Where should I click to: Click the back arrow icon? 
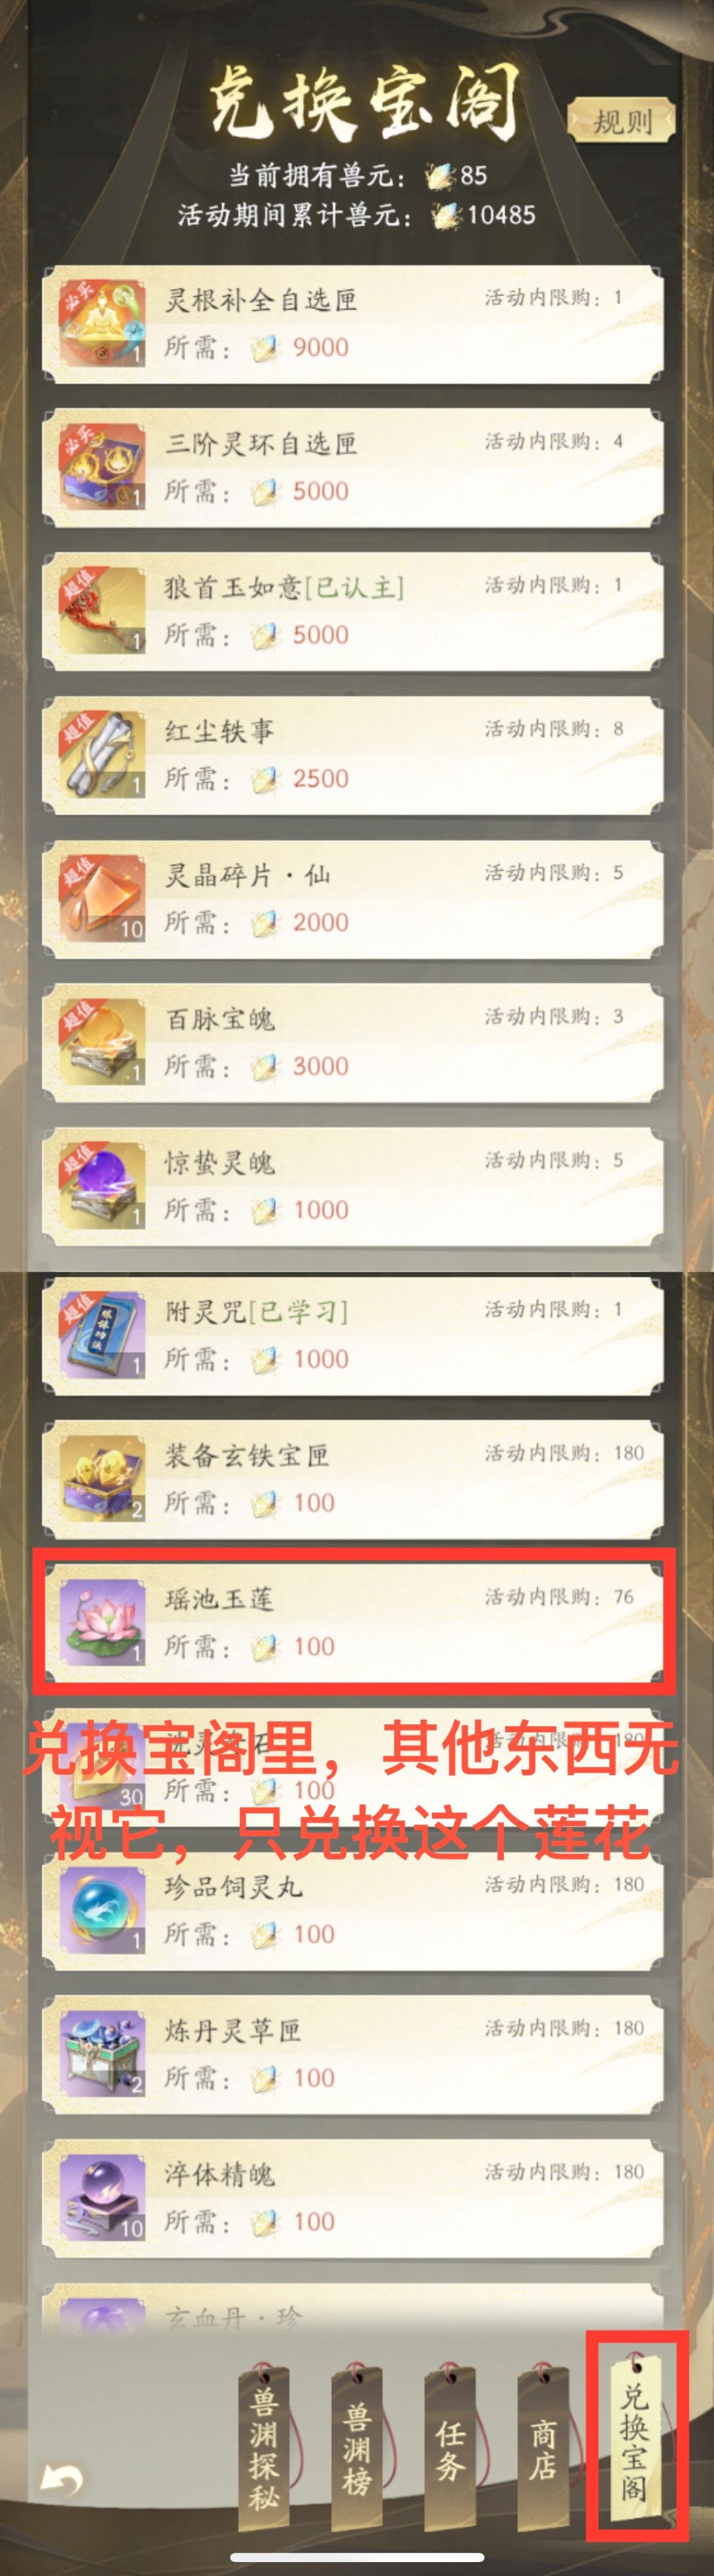pyautogui.click(x=62, y=2479)
